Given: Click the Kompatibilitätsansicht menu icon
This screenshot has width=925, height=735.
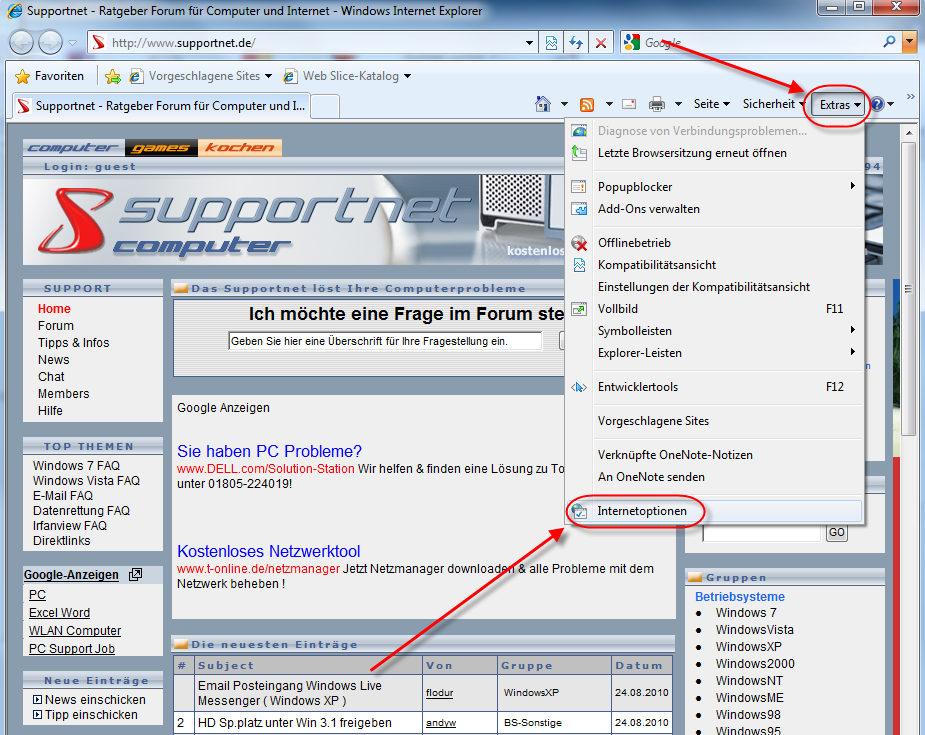Looking at the screenshot, I should pyautogui.click(x=579, y=265).
